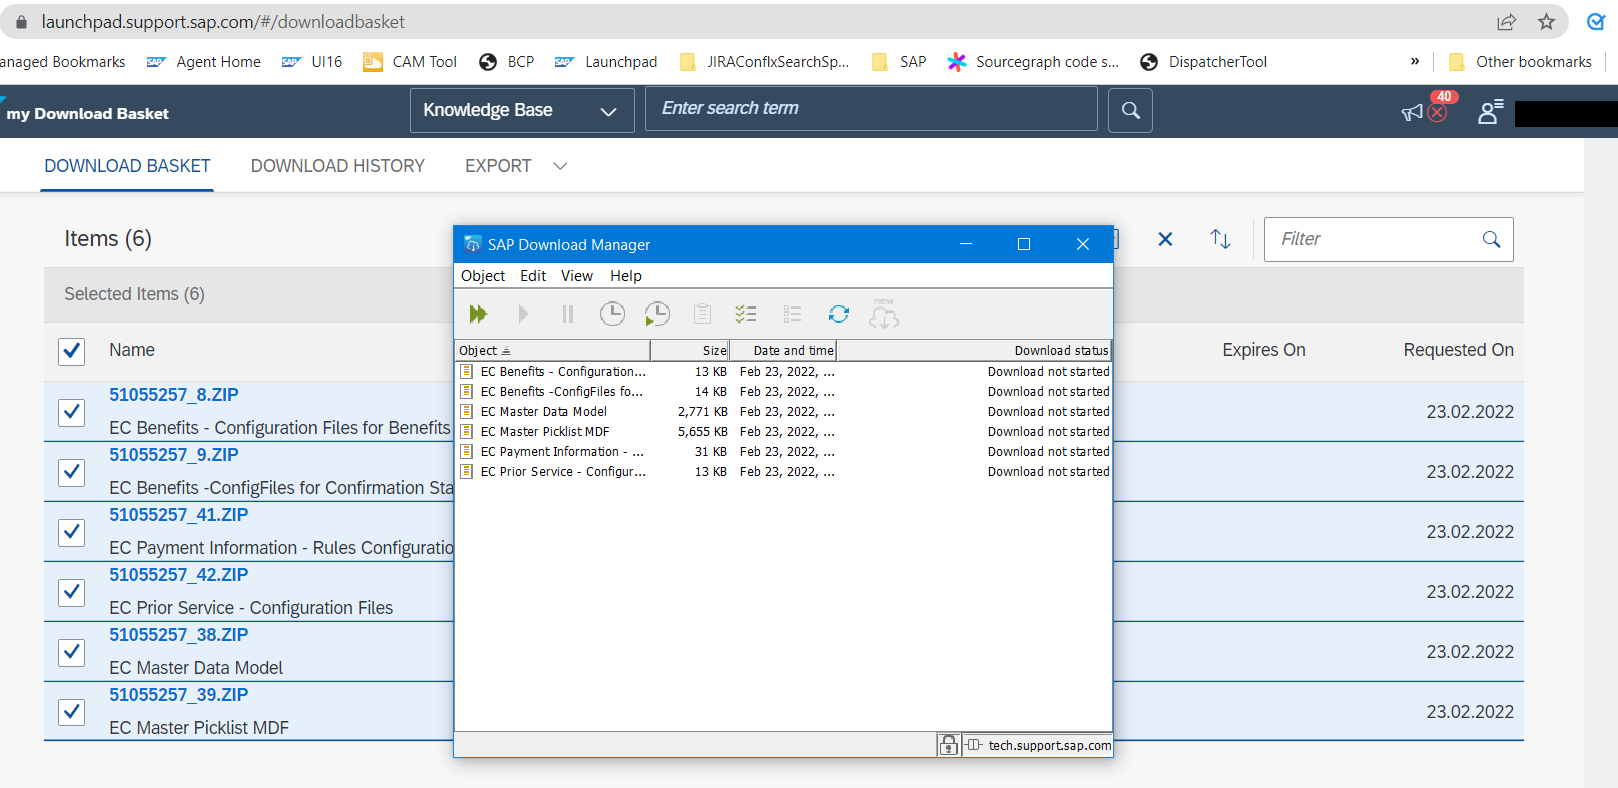Viewport: 1618px width, 788px height.
Task: Click the sort arrows icon in basket toolbar
Action: point(1220,239)
